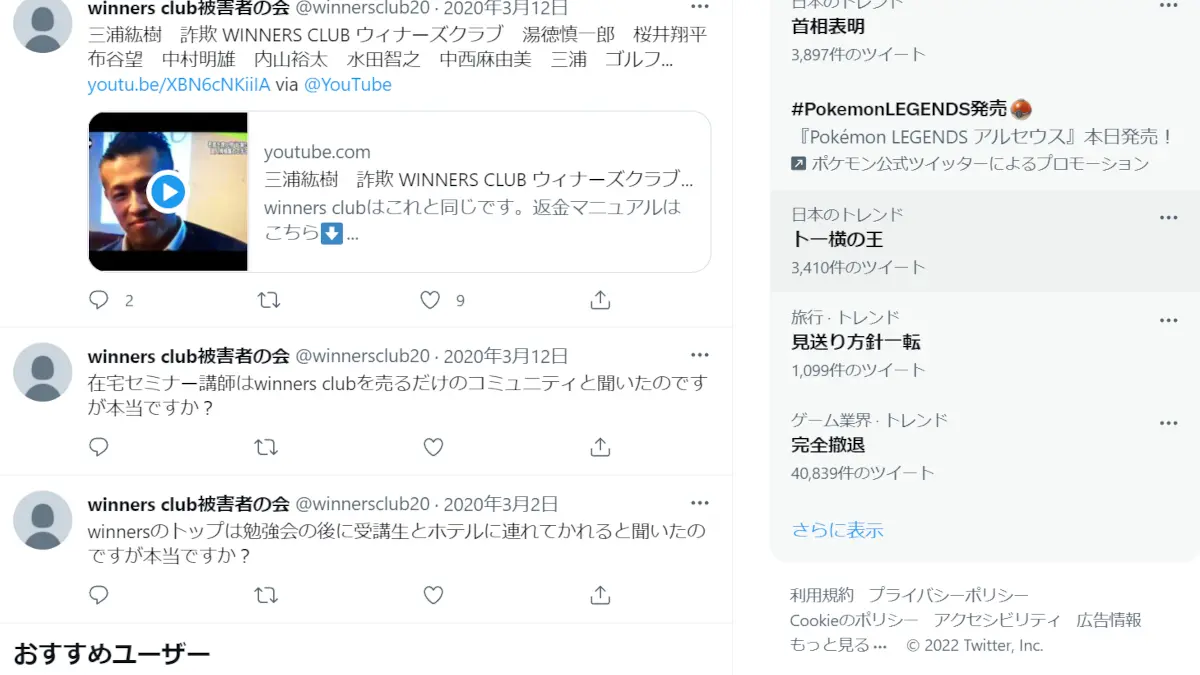Screen dimensions: 1200x675
Task: Open more options for 見送り方針一転 trend
Action: pos(1168,320)
